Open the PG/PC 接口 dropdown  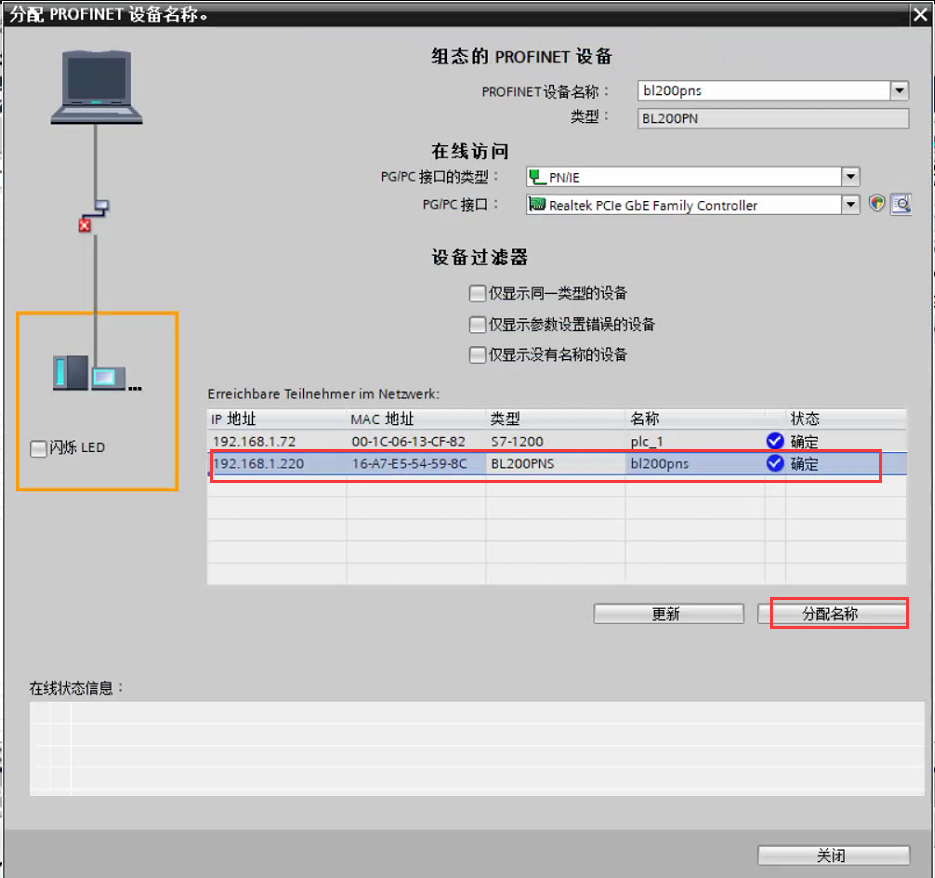pyautogui.click(x=851, y=204)
